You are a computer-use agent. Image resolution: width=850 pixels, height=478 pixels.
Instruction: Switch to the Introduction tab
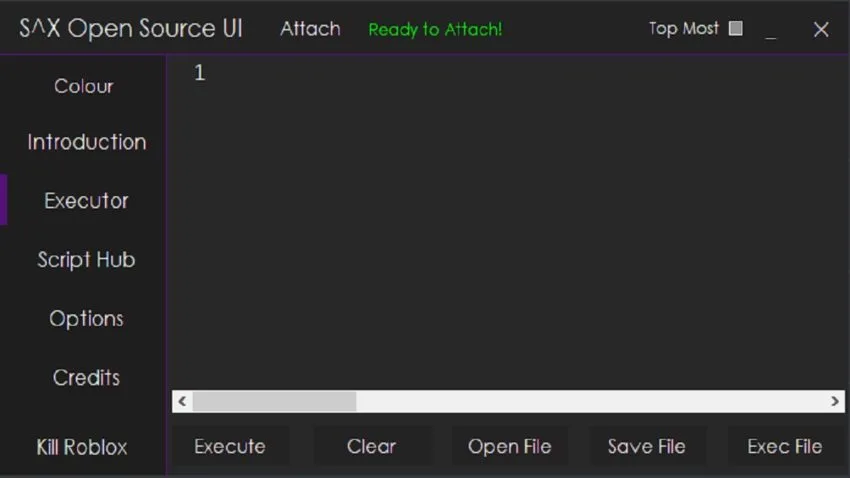click(x=87, y=142)
